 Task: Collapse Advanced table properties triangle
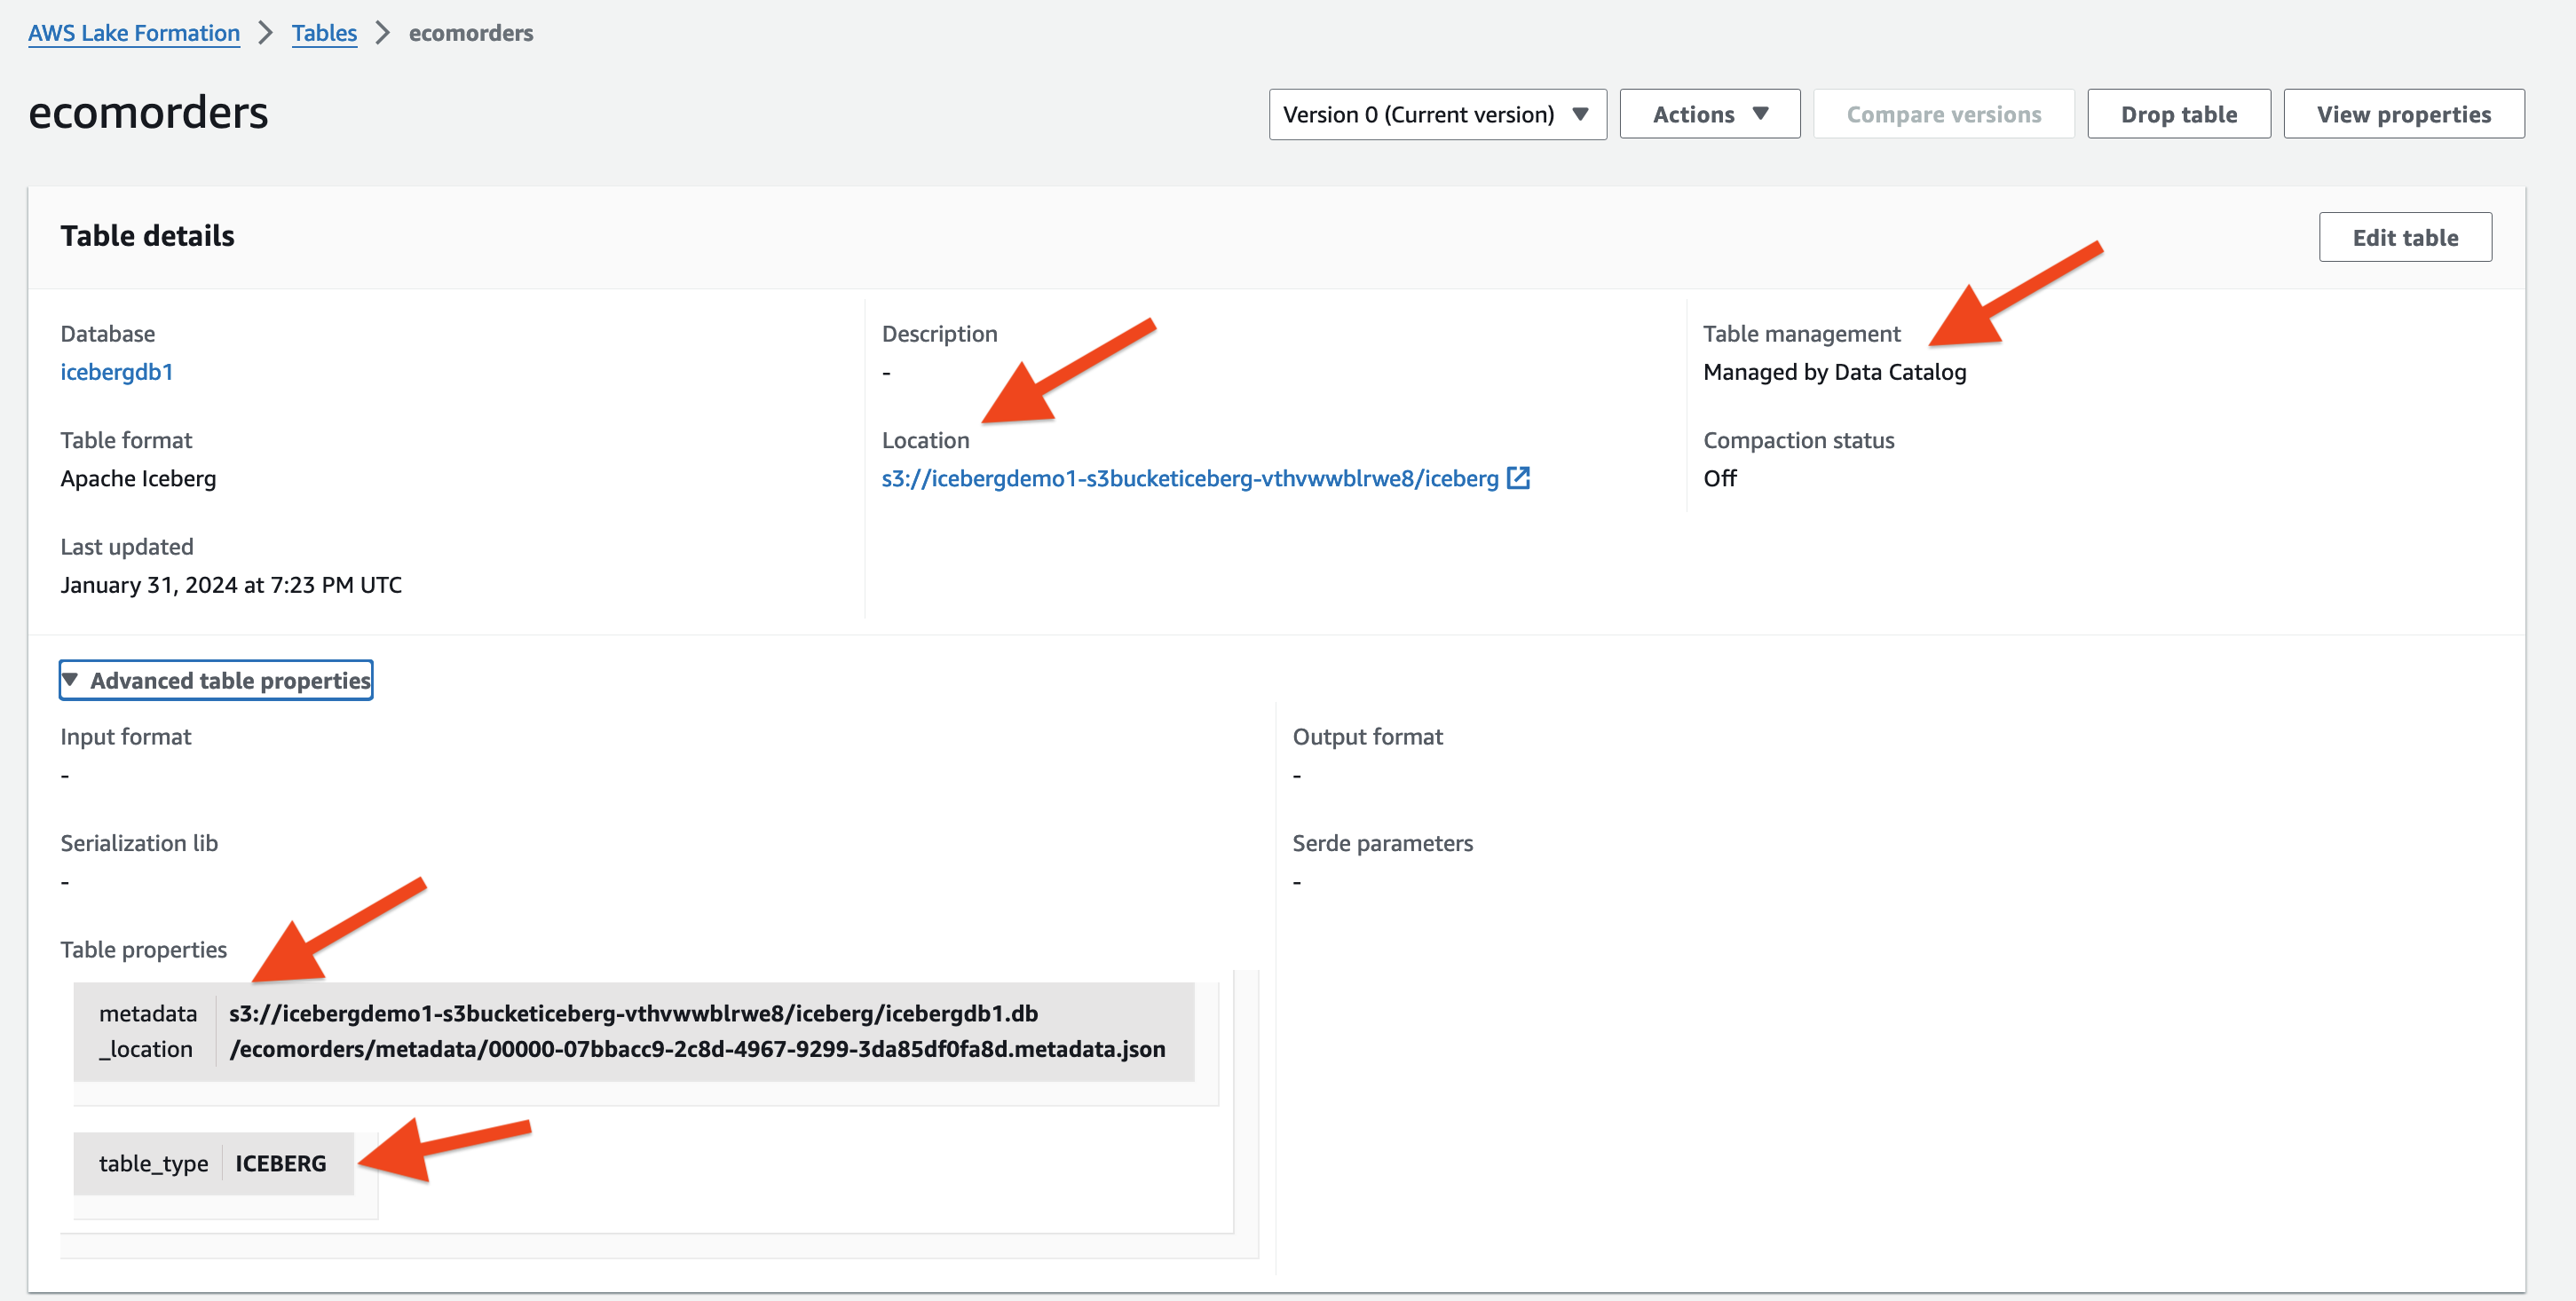pyautogui.click(x=70, y=680)
